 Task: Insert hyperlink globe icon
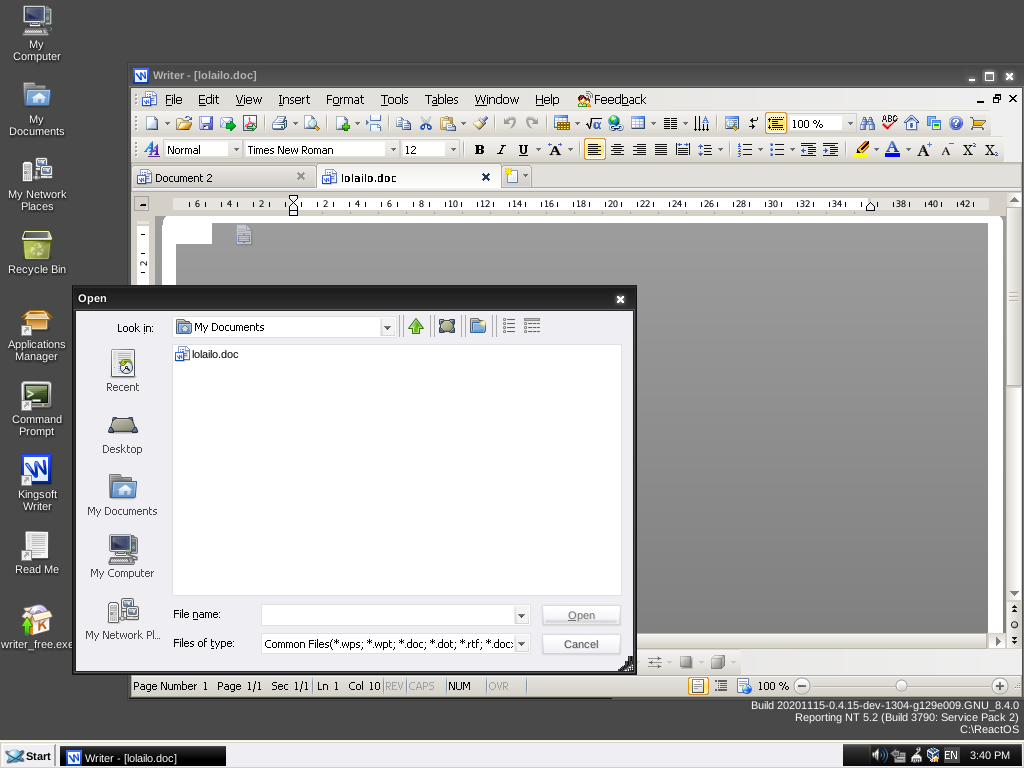point(615,123)
